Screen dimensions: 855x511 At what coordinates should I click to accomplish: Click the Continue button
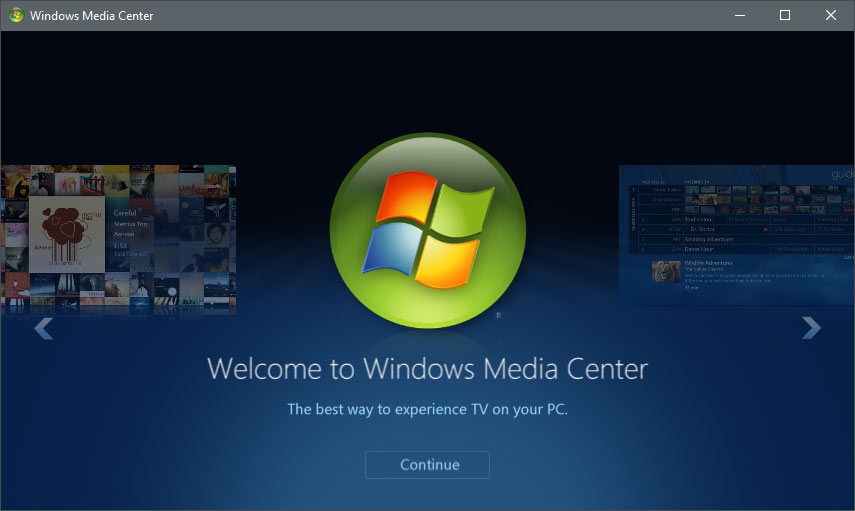tap(427, 465)
